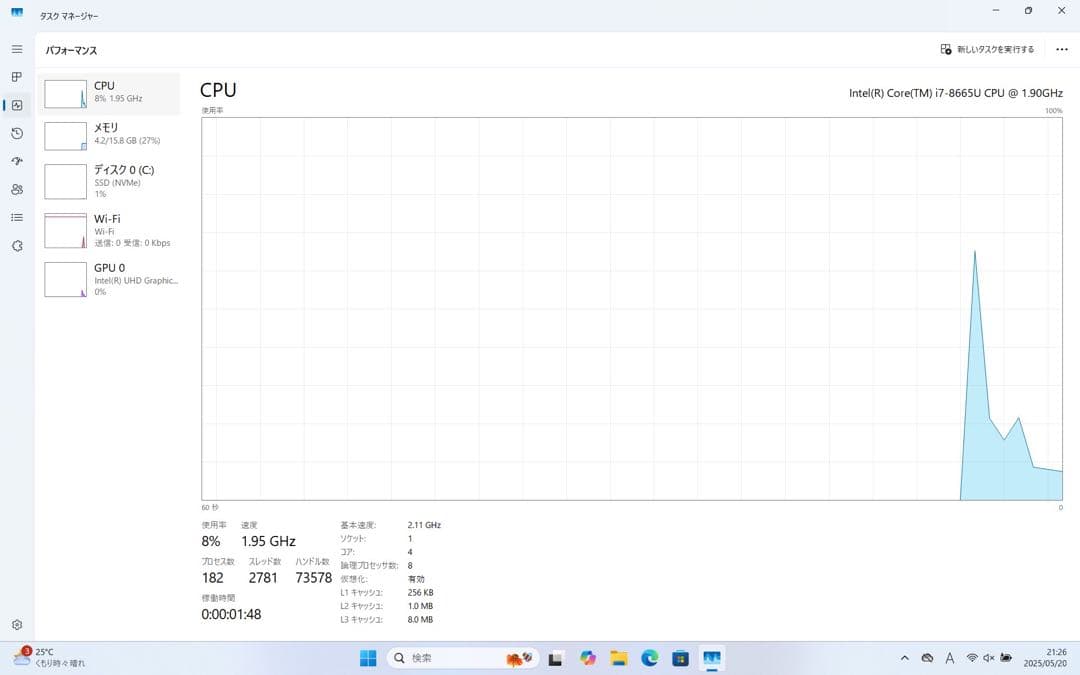1080x675 pixels.
Task: Open the Startup apps page
Action: click(16, 161)
